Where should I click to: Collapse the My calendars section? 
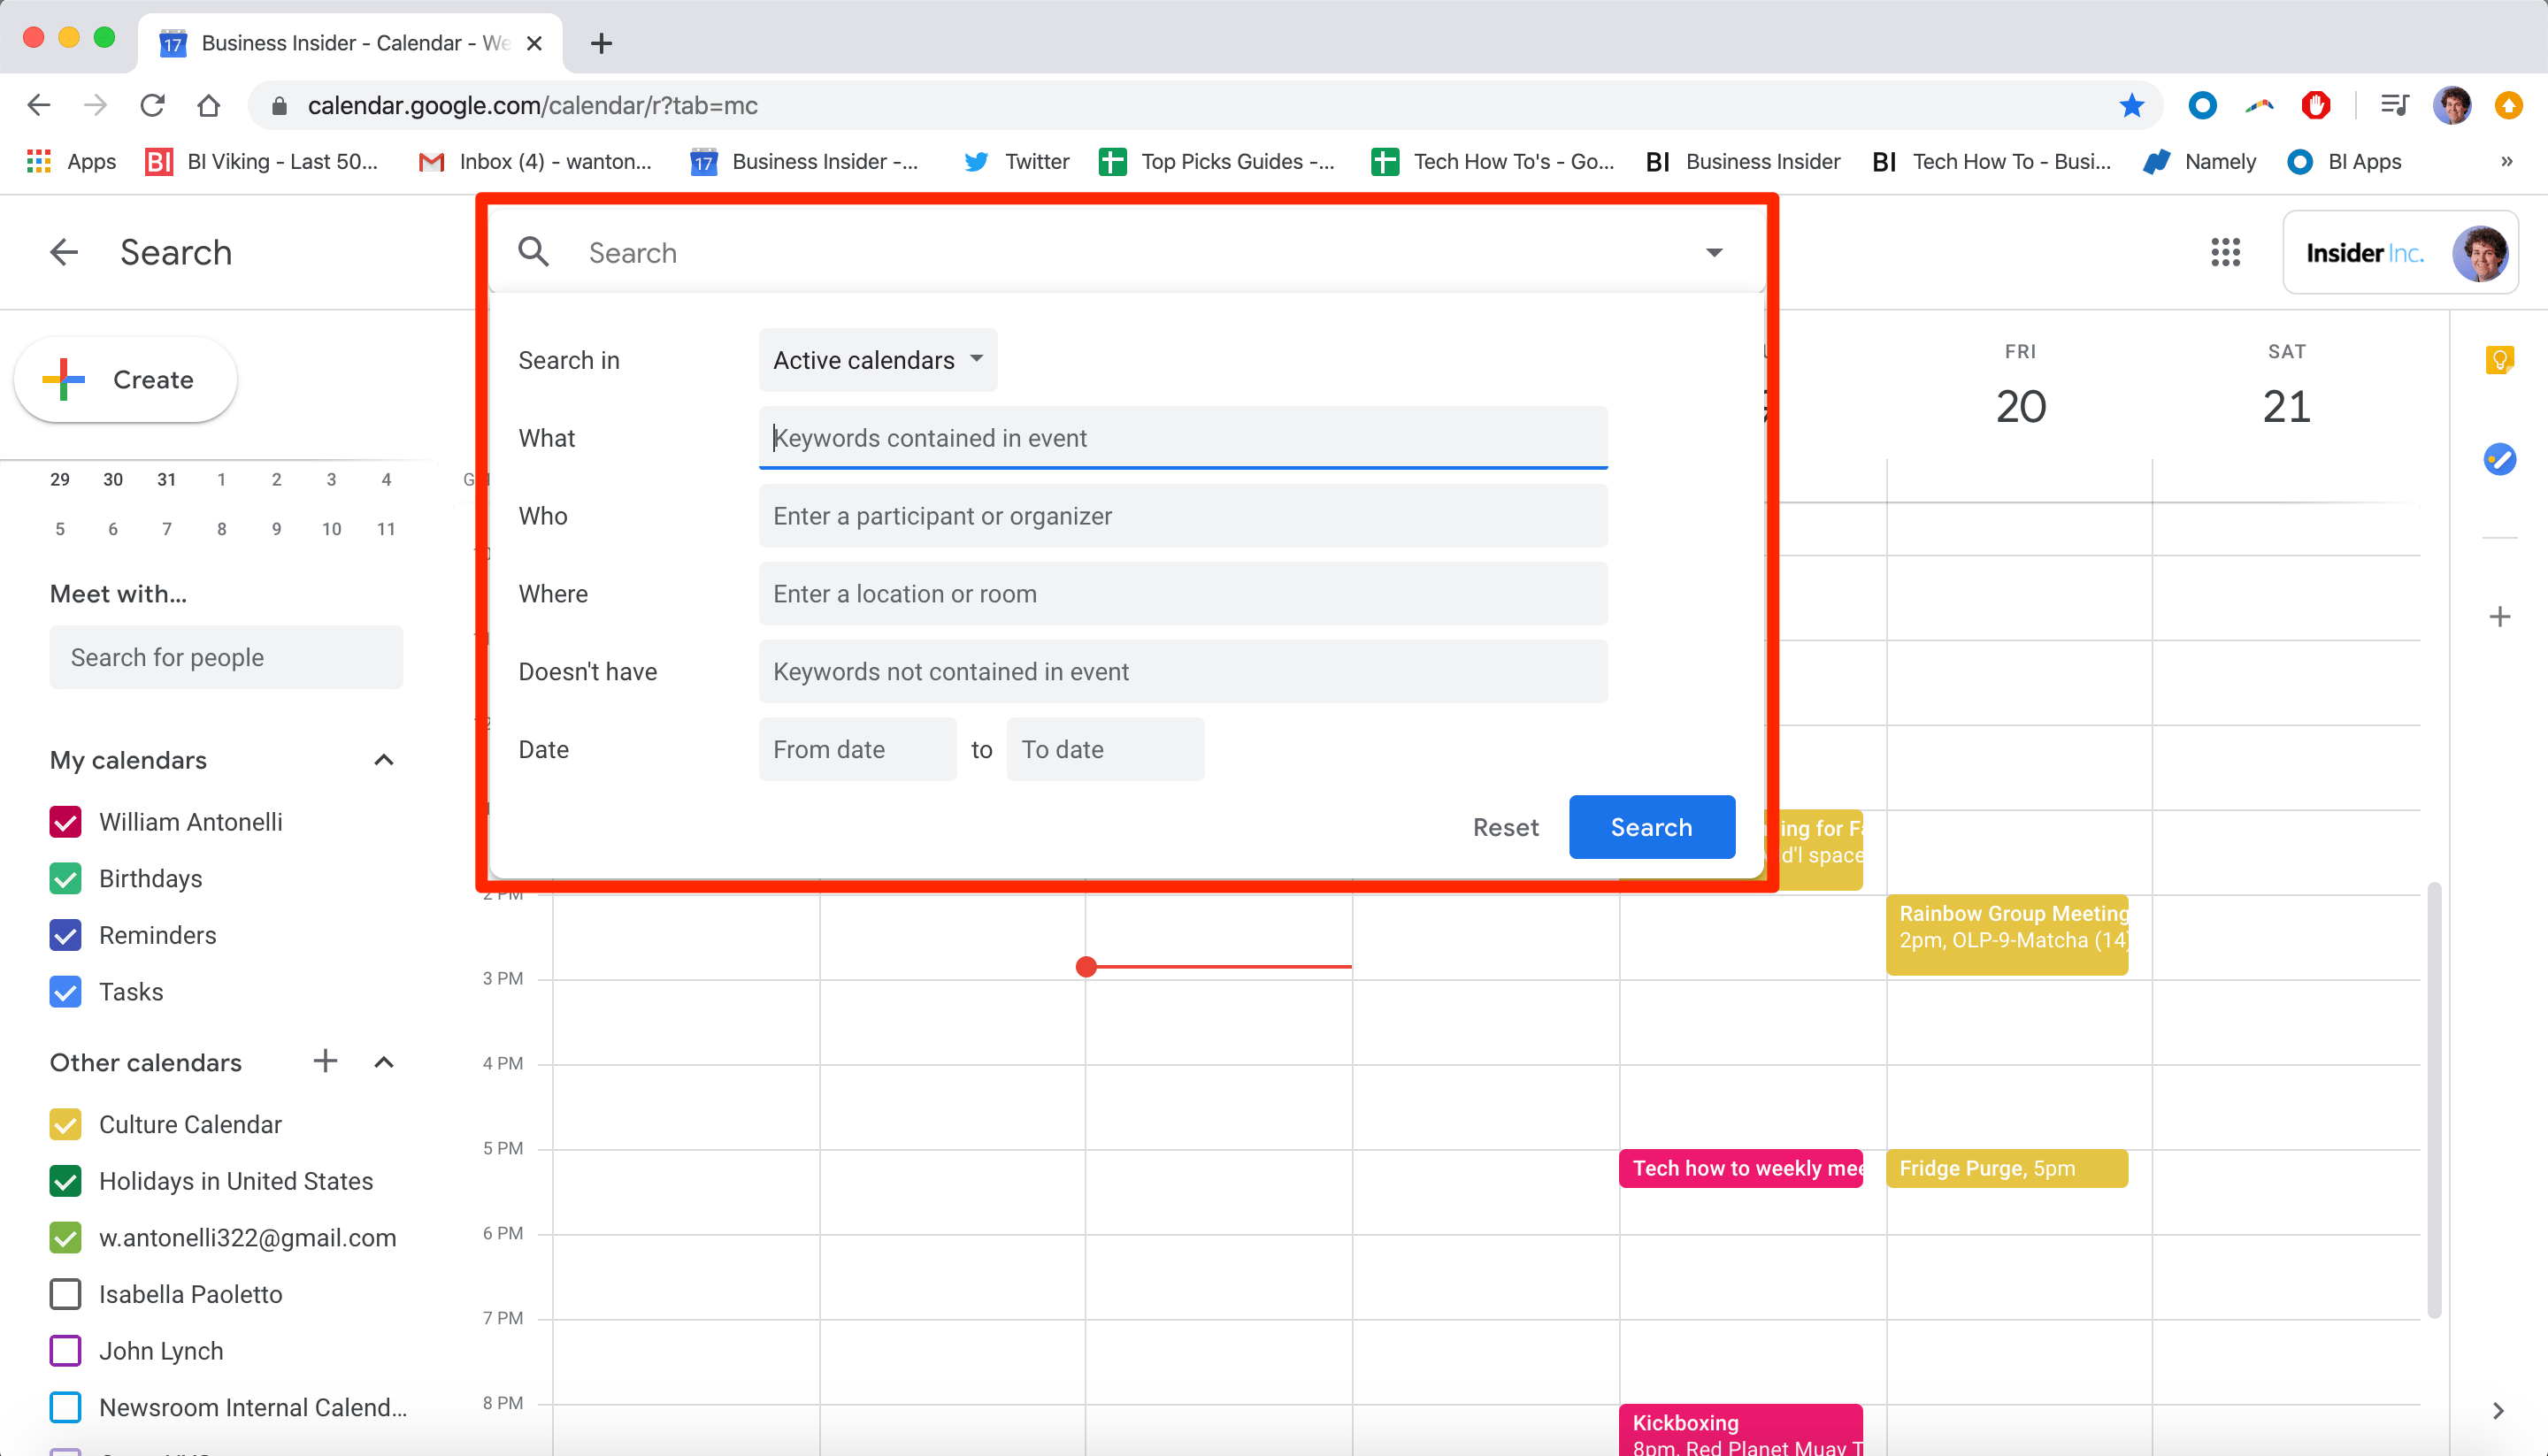[x=384, y=760]
